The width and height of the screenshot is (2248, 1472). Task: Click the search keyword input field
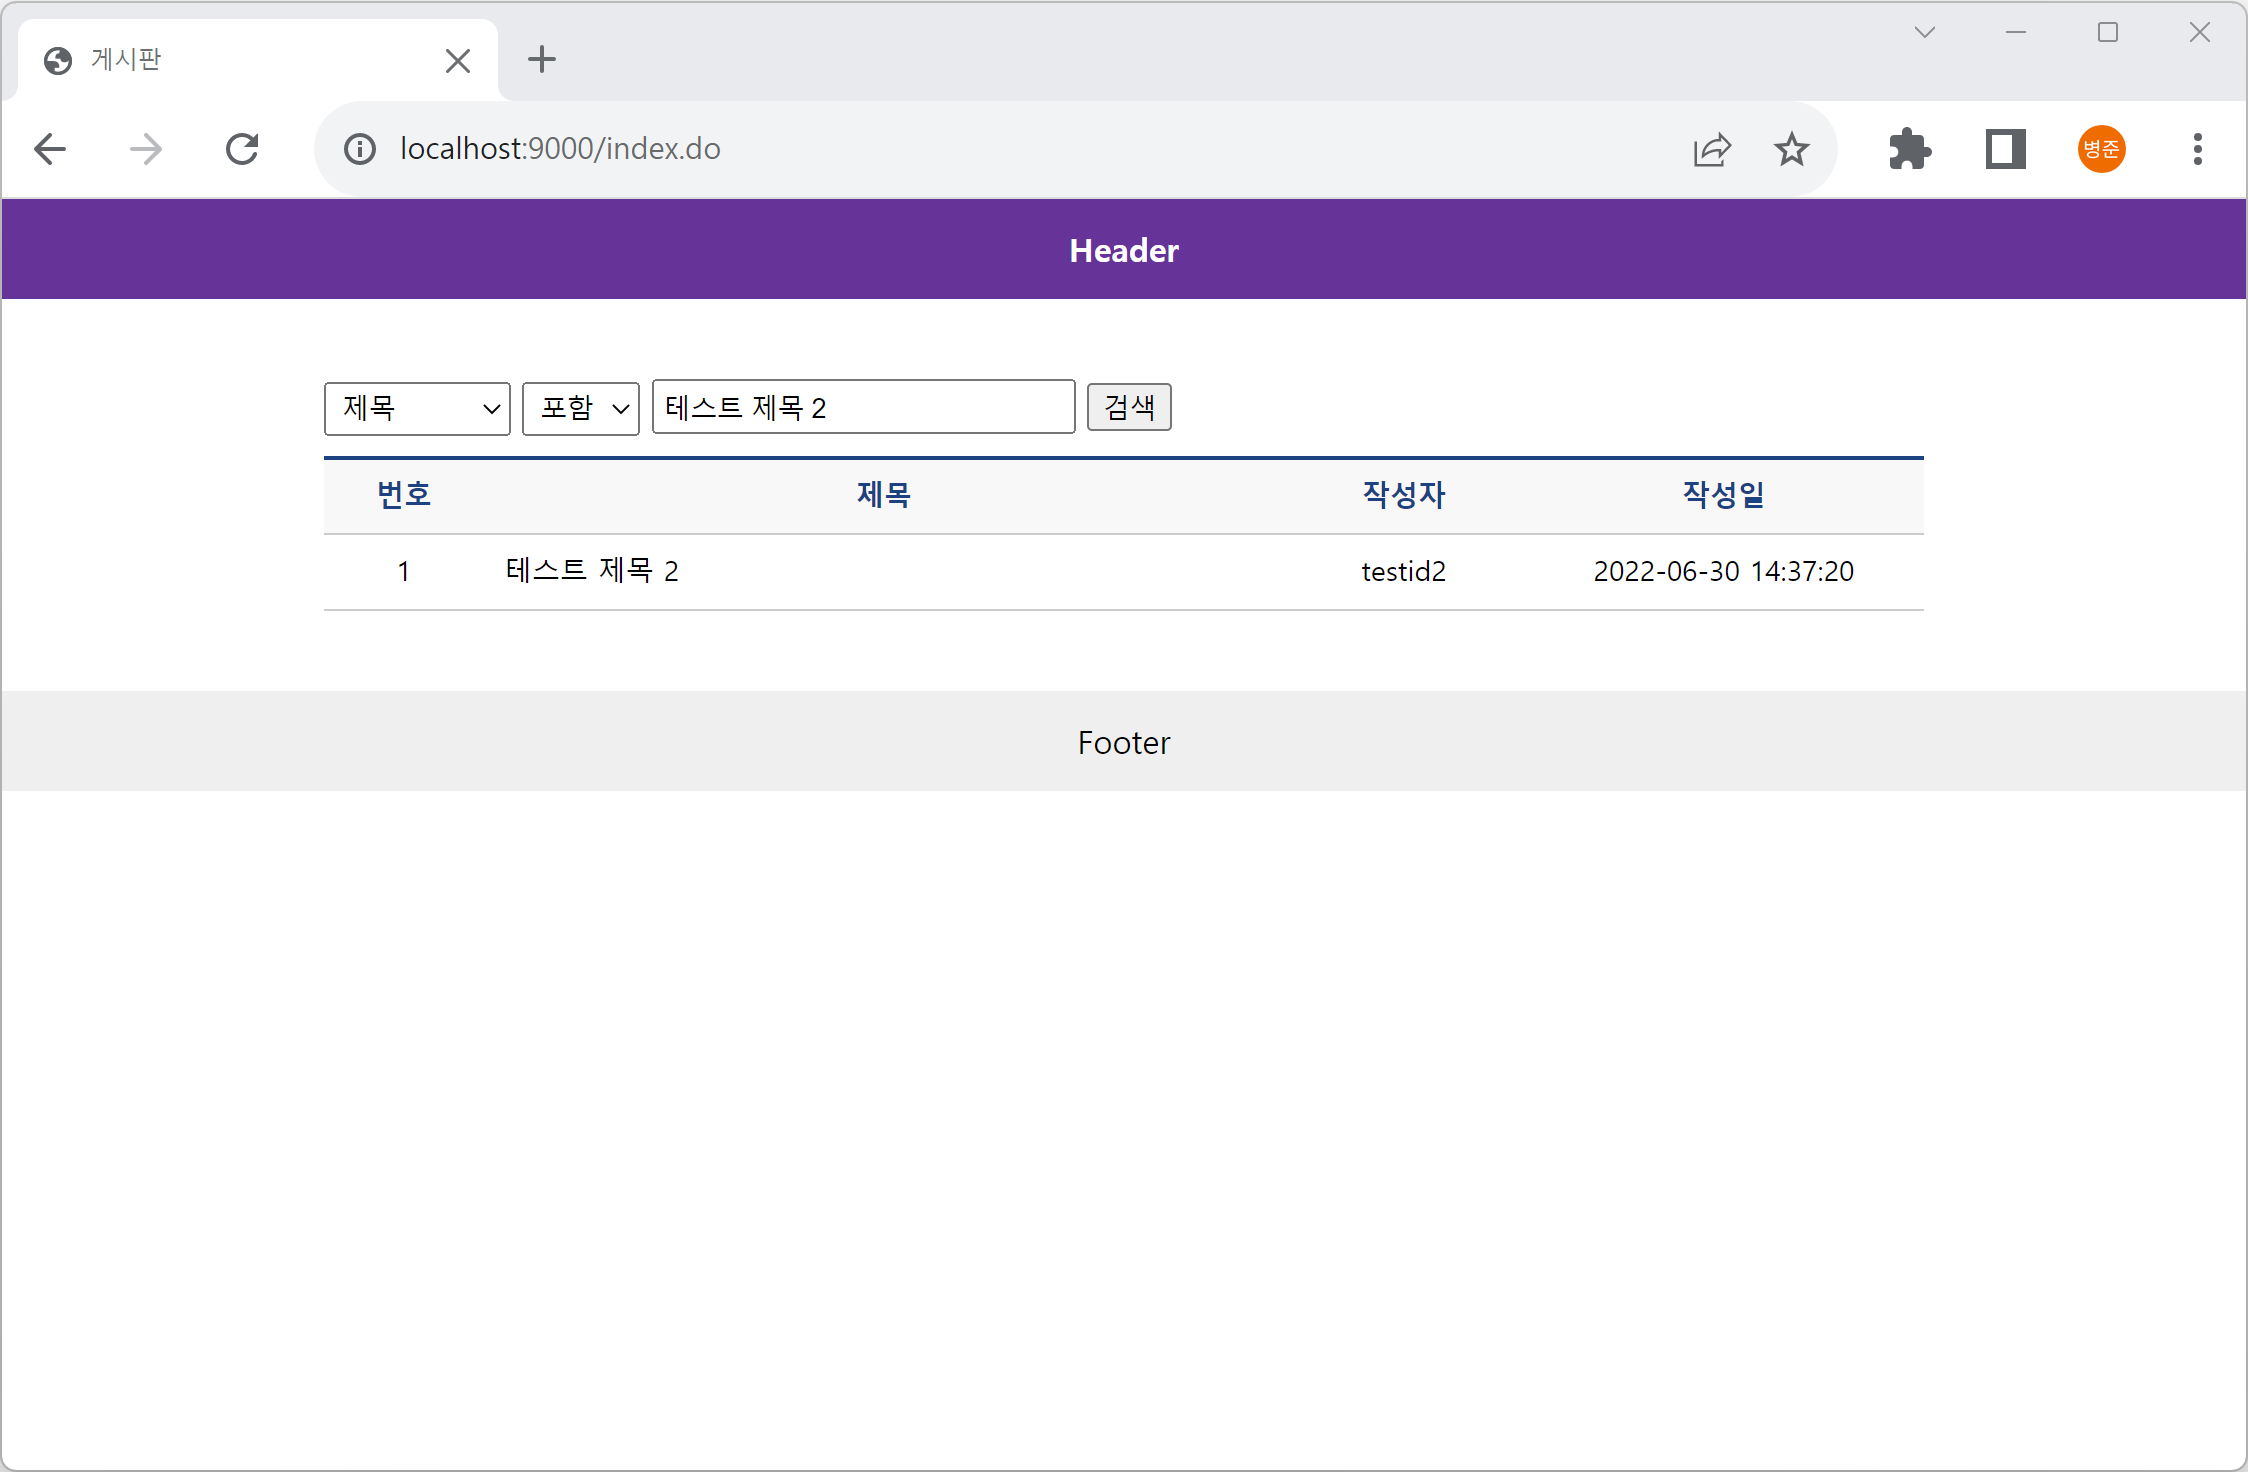(x=863, y=407)
